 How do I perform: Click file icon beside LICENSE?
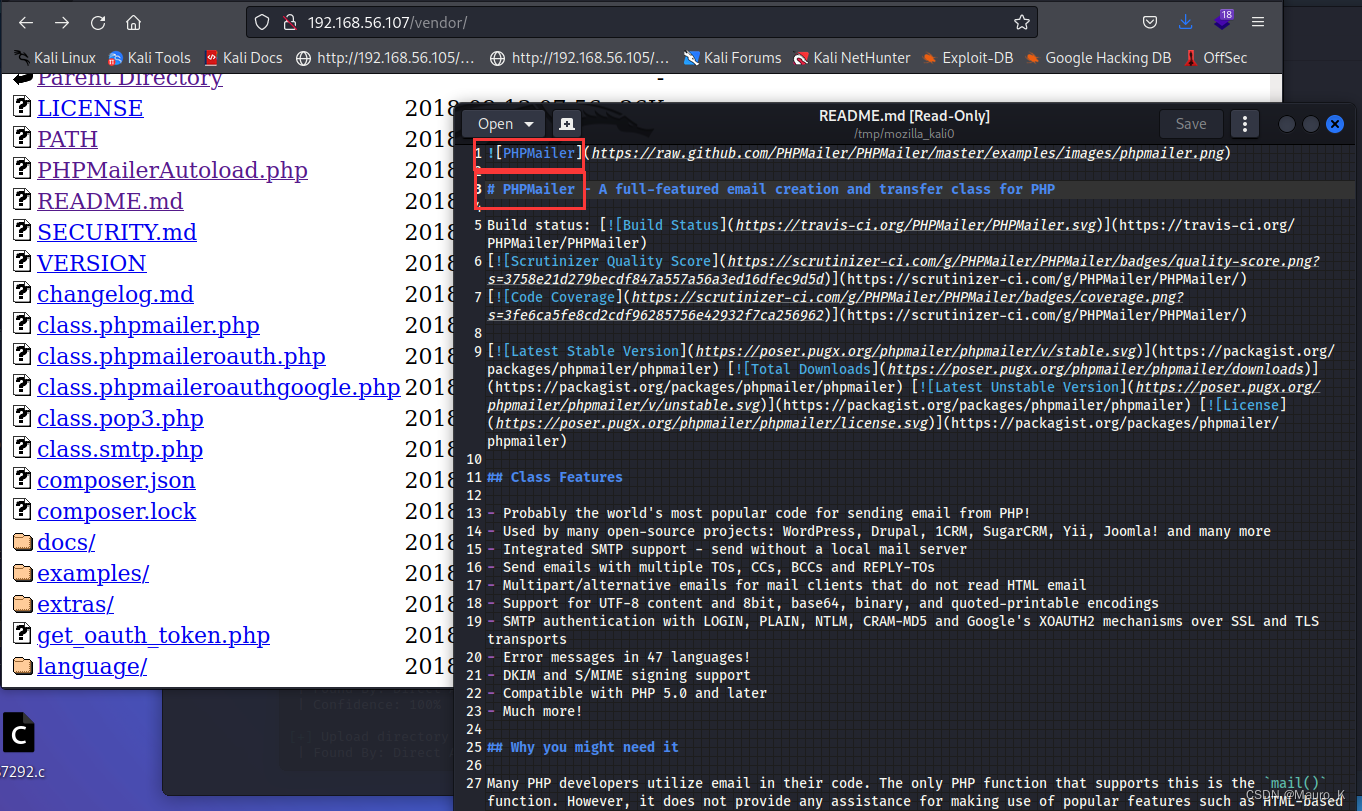point(22,107)
